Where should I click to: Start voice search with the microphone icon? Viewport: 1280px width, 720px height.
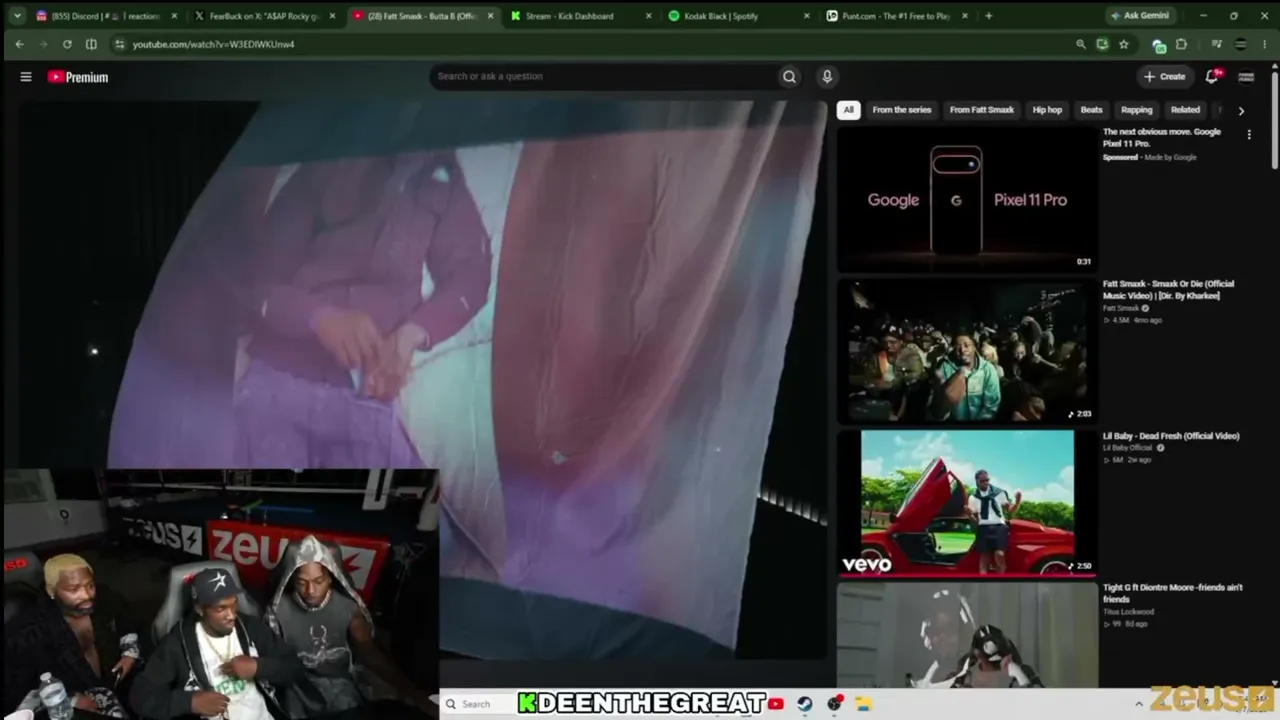827,76
